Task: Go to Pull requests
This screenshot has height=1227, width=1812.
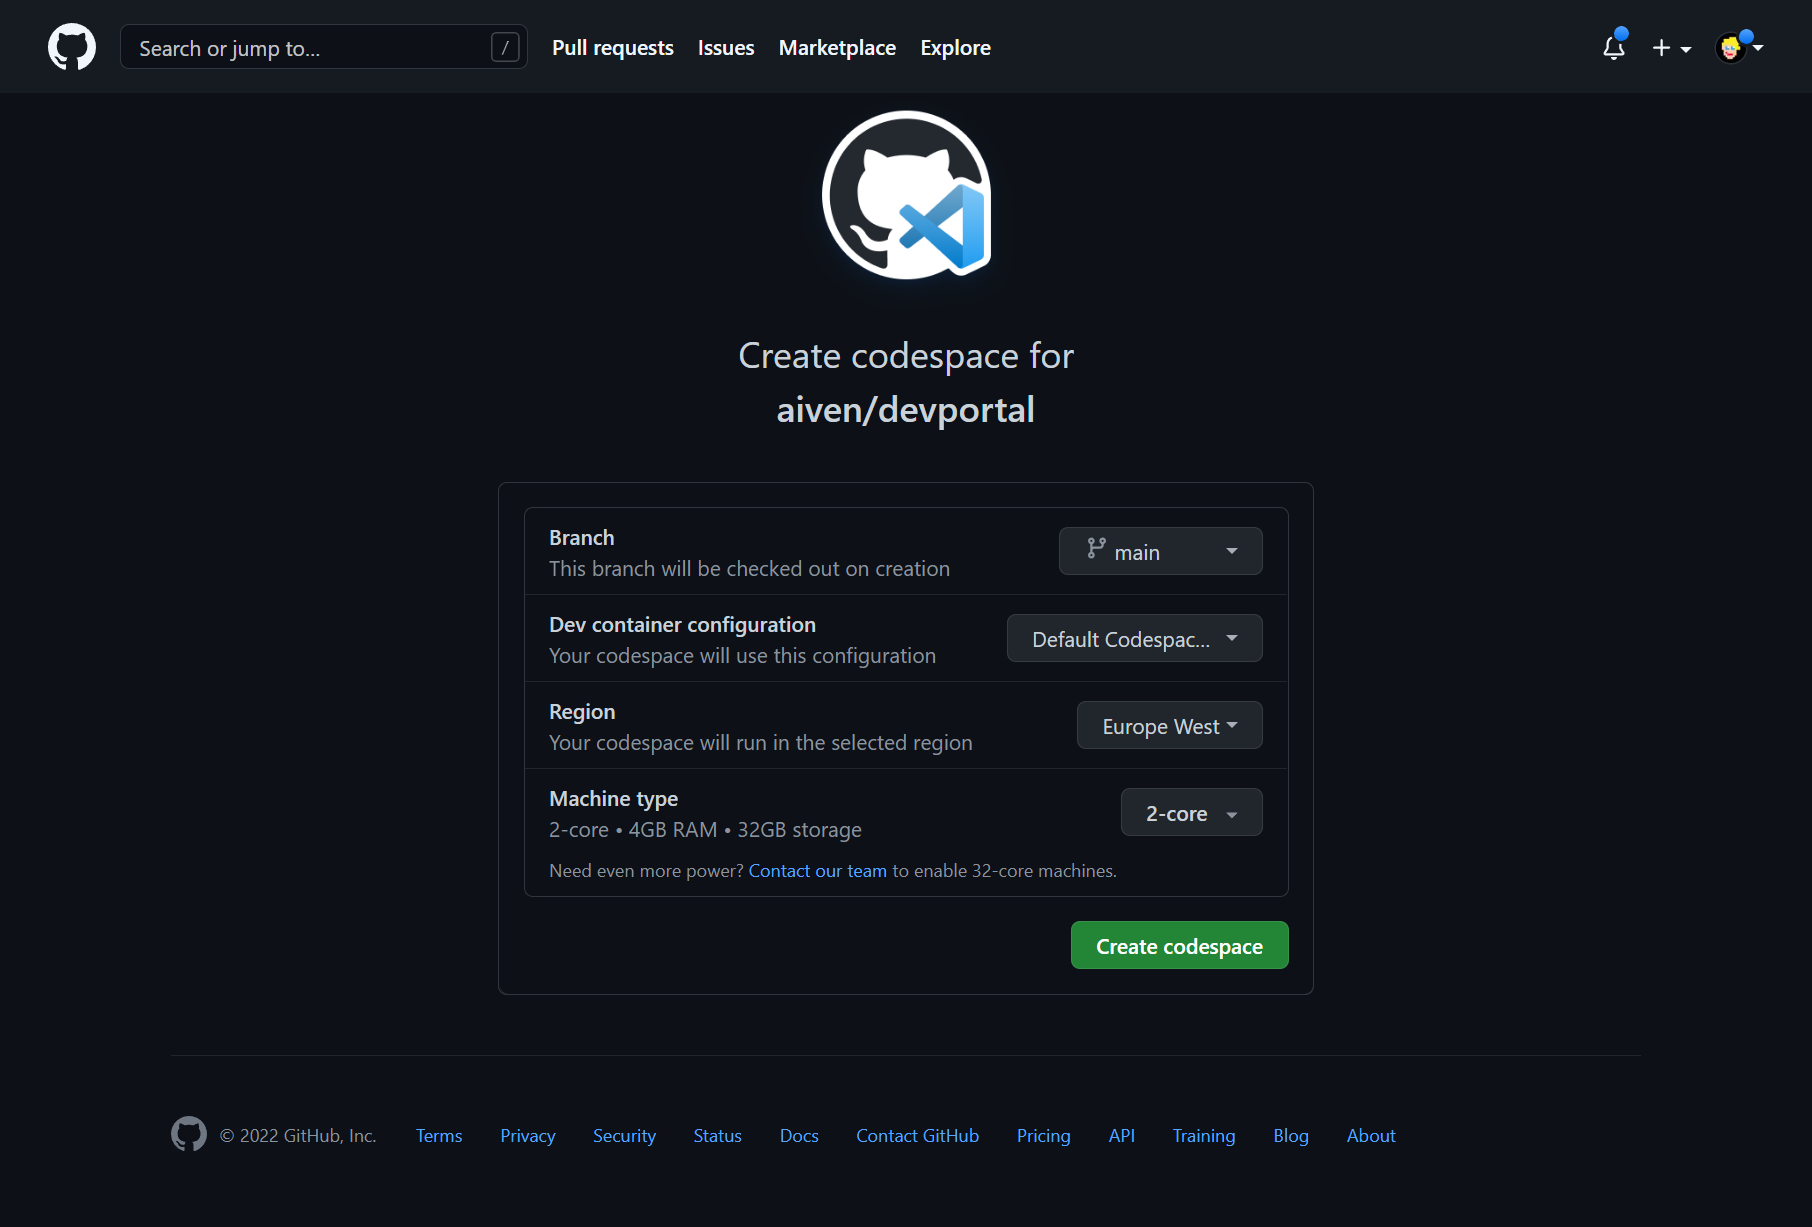Action: 612,47
